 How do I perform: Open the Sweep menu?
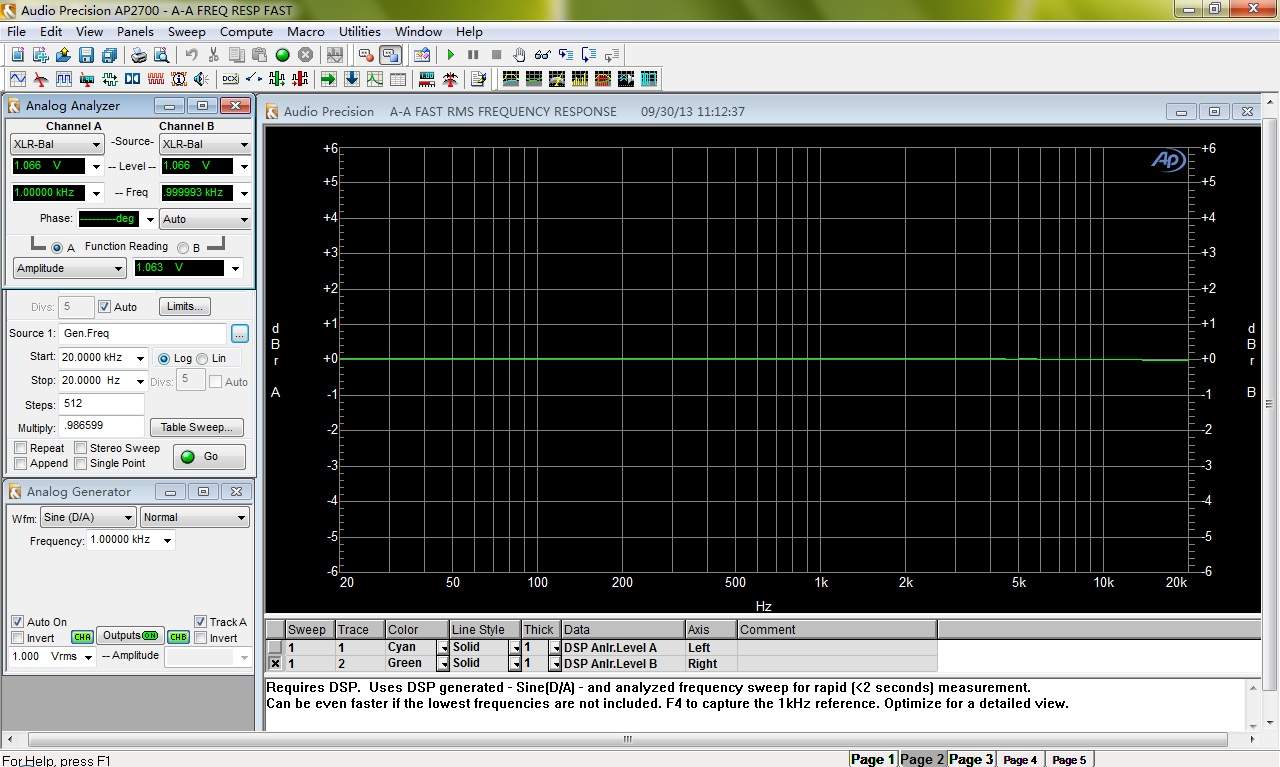186,31
